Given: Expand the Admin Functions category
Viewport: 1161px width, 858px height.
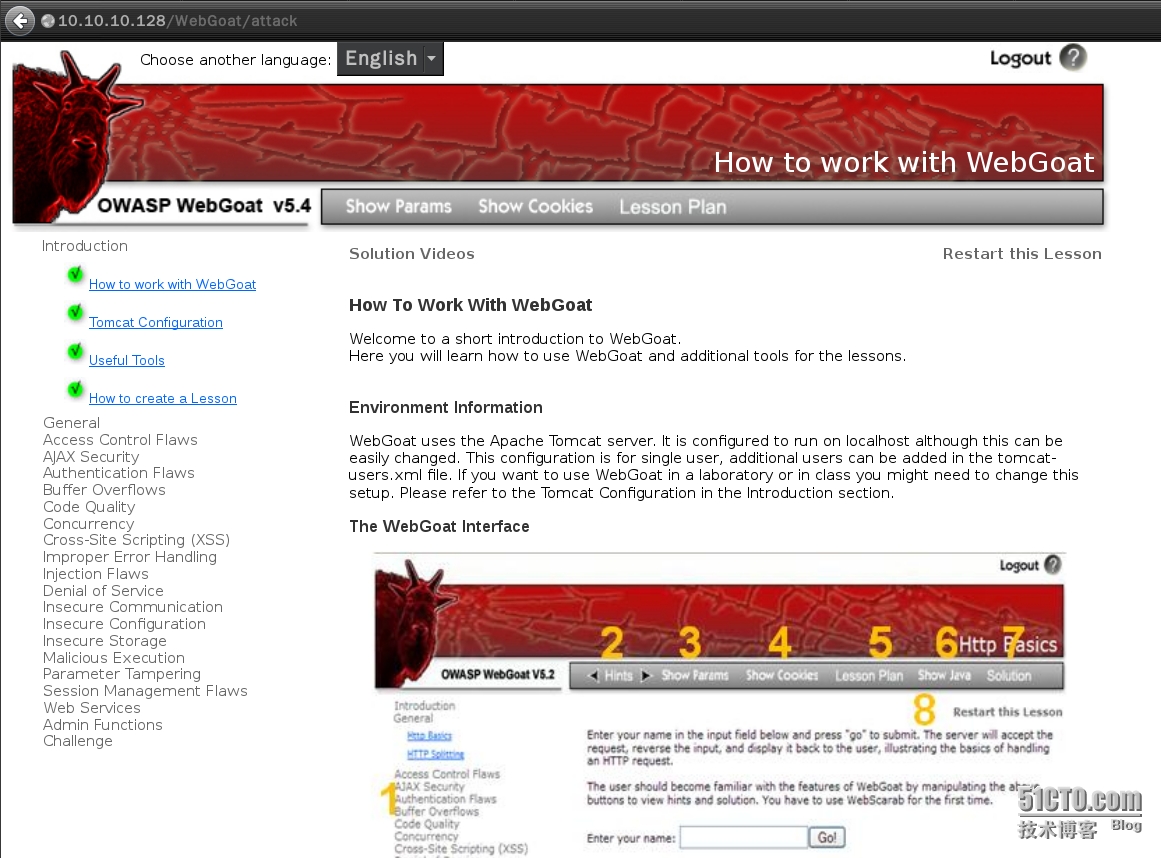Looking at the screenshot, I should 103,725.
